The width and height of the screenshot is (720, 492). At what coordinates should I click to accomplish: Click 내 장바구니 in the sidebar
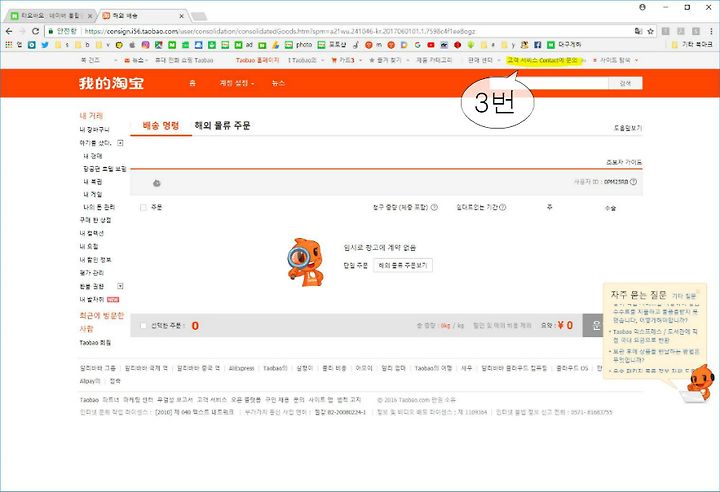pos(95,130)
